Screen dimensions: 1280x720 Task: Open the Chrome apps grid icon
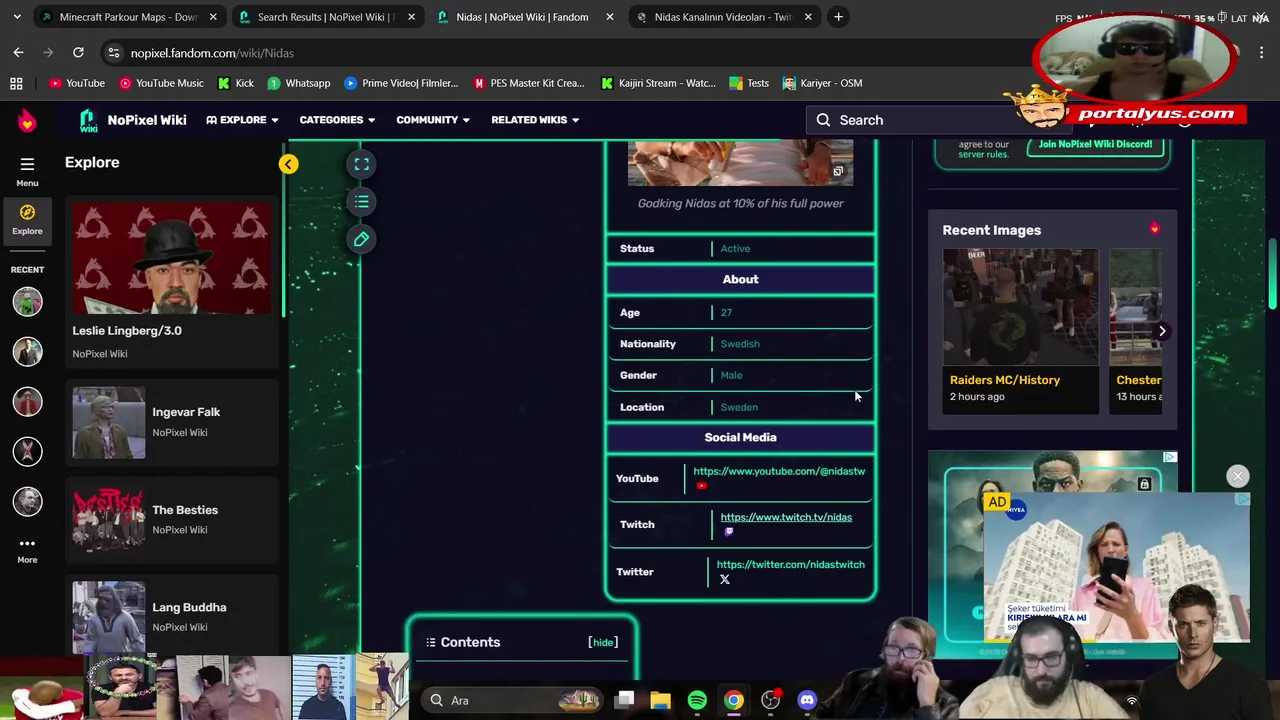pyautogui.click(x=16, y=83)
